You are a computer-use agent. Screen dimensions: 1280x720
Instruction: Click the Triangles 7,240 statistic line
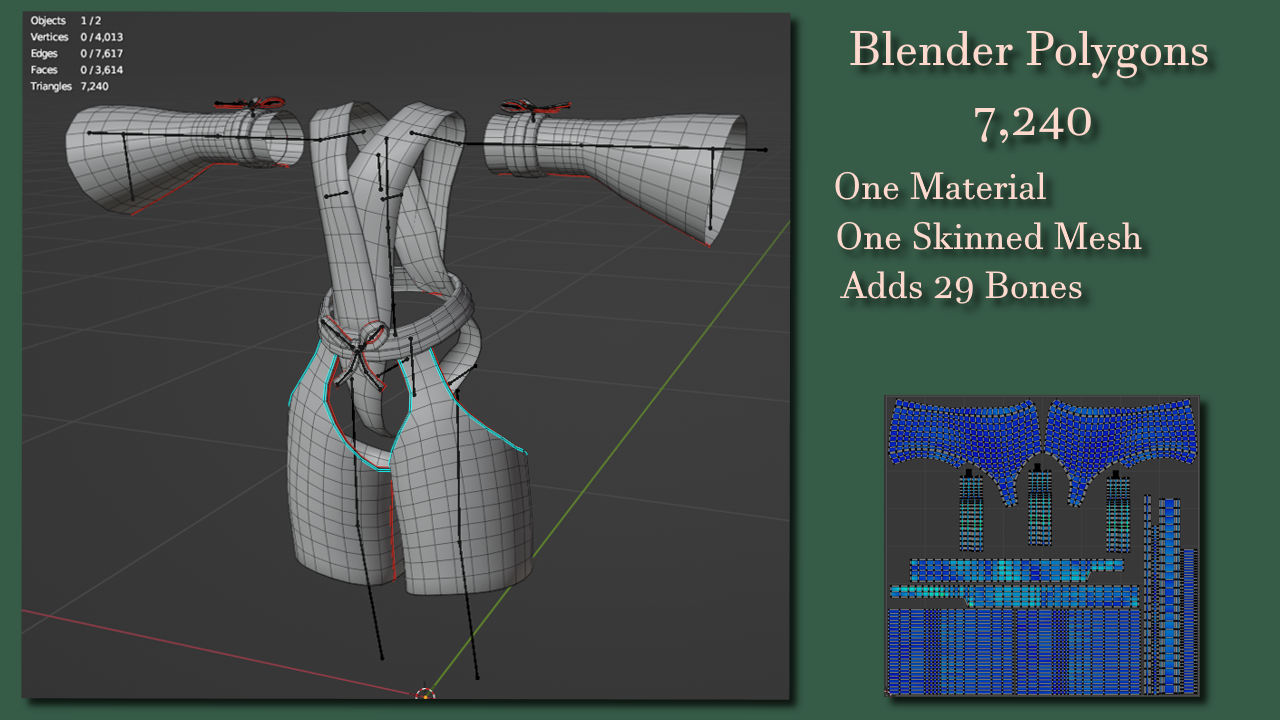(x=70, y=86)
